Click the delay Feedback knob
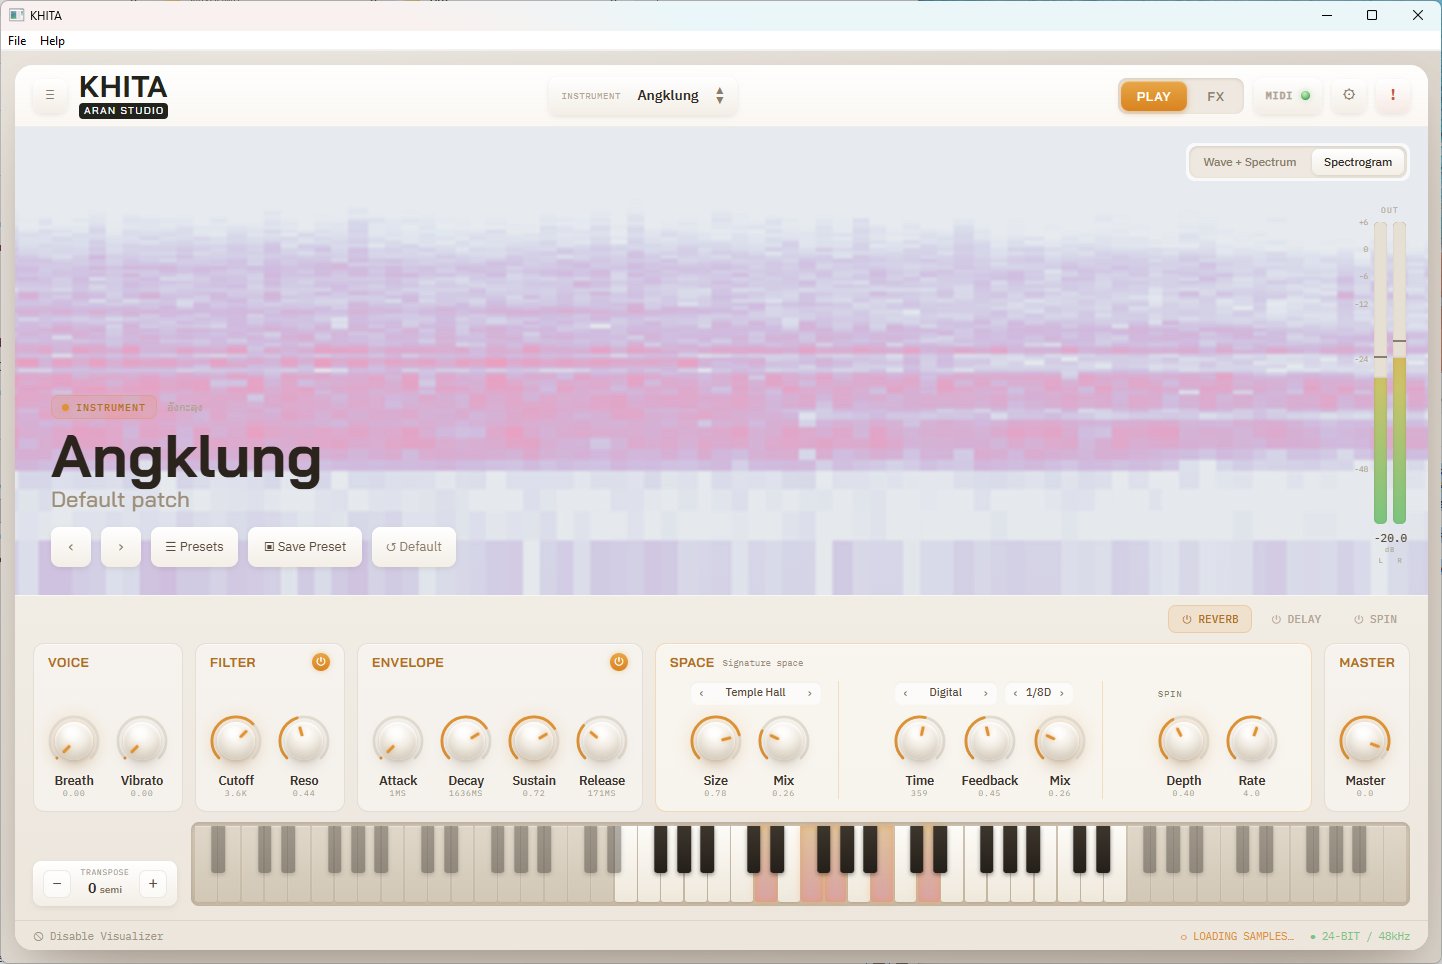Viewport: 1442px width, 964px height. point(990,741)
